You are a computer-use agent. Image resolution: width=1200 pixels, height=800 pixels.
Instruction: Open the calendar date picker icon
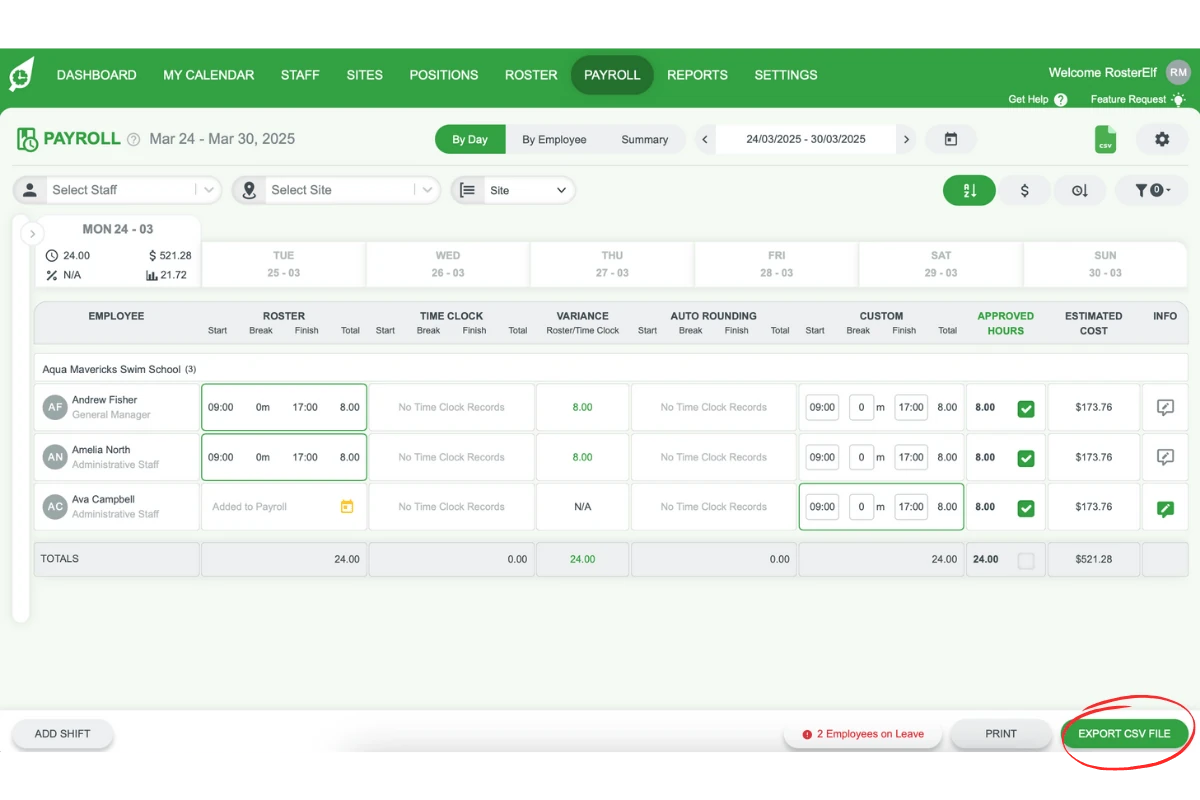[x=951, y=139]
